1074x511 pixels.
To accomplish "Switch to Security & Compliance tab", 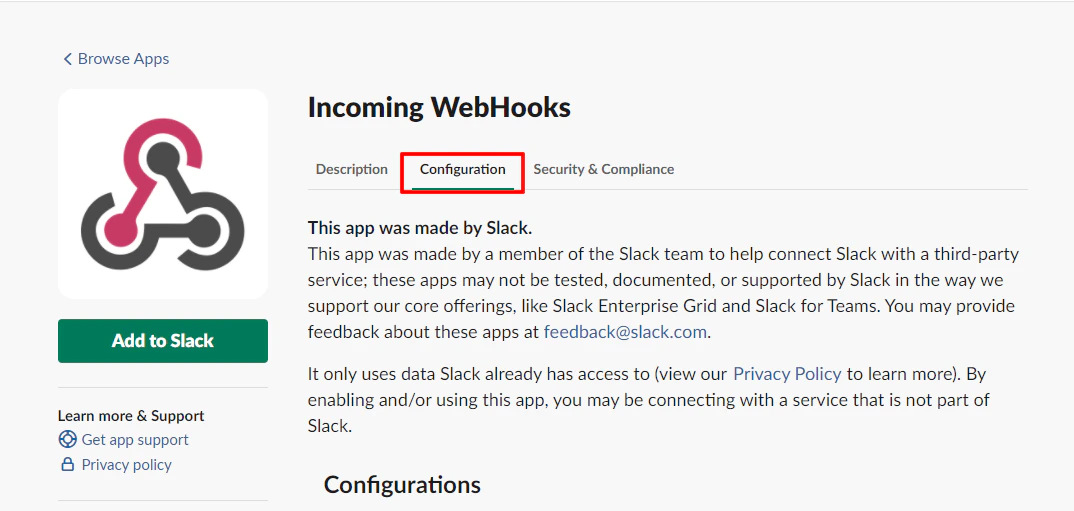I will [603, 169].
